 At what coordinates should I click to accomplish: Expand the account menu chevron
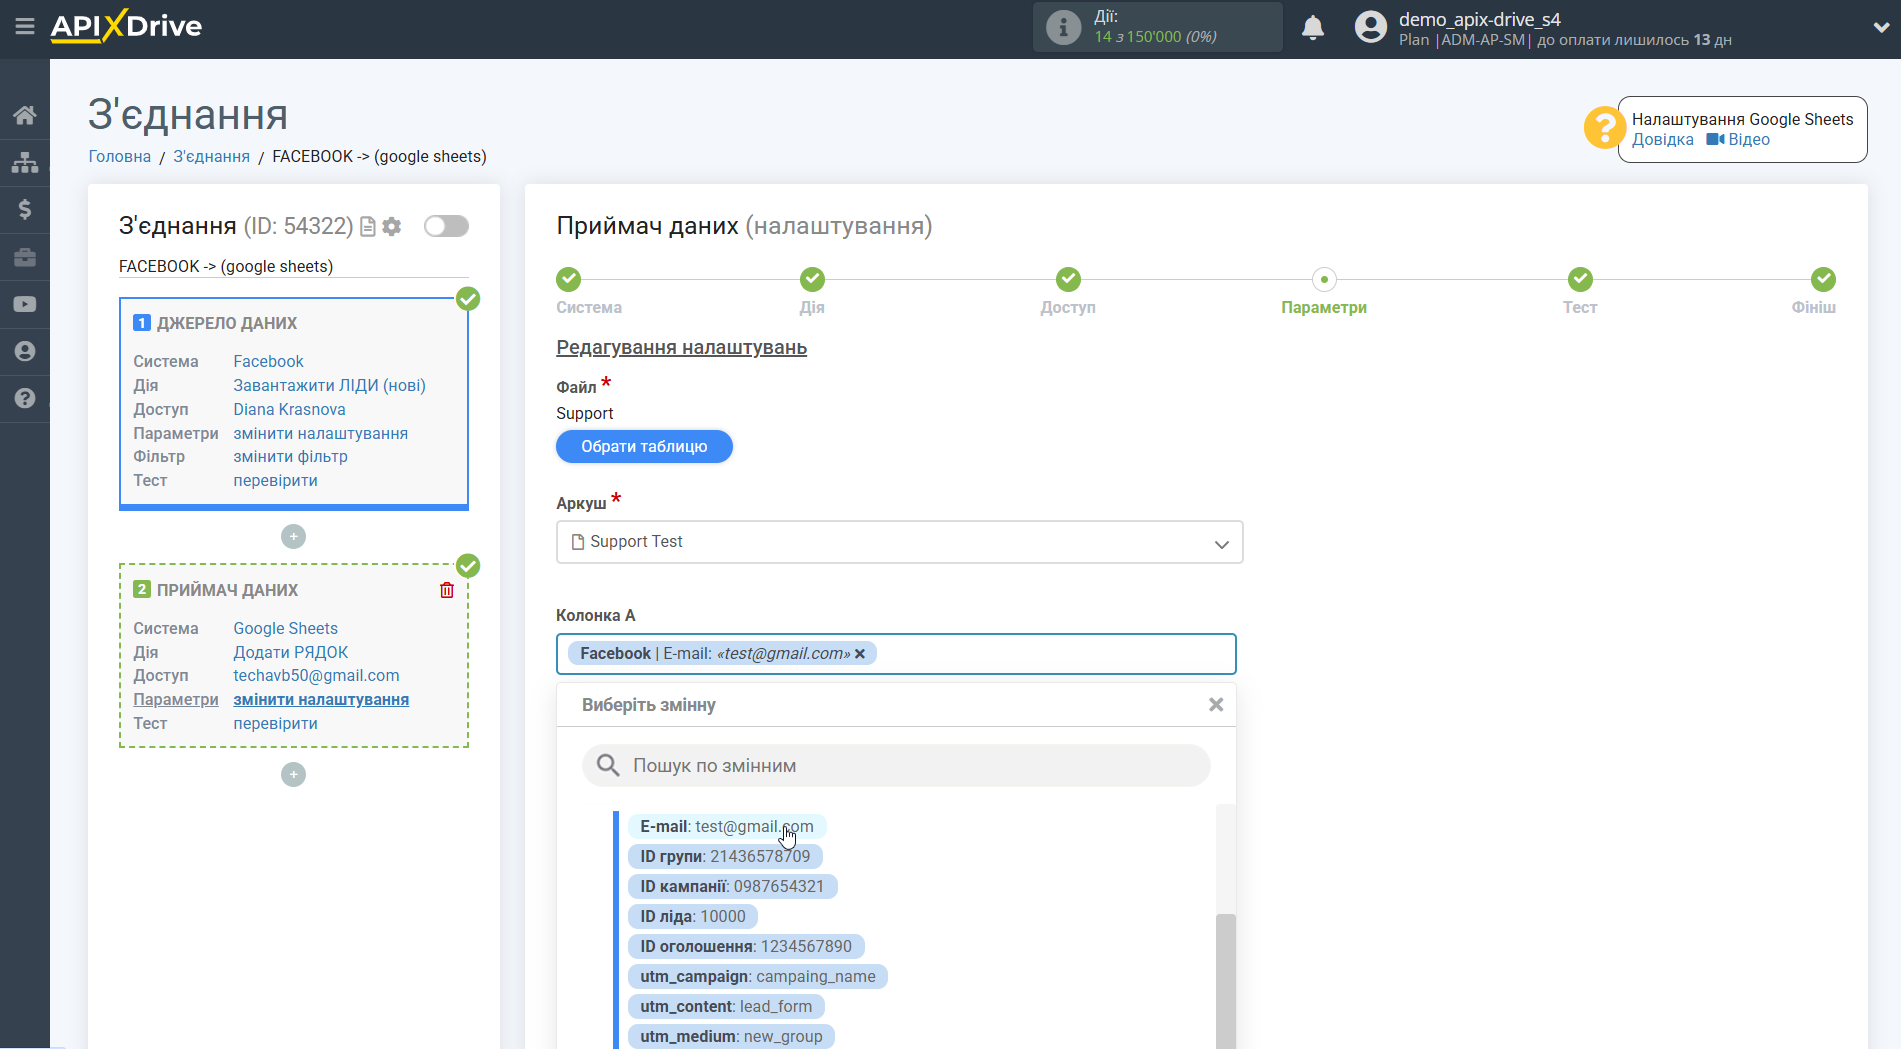[x=1880, y=28]
